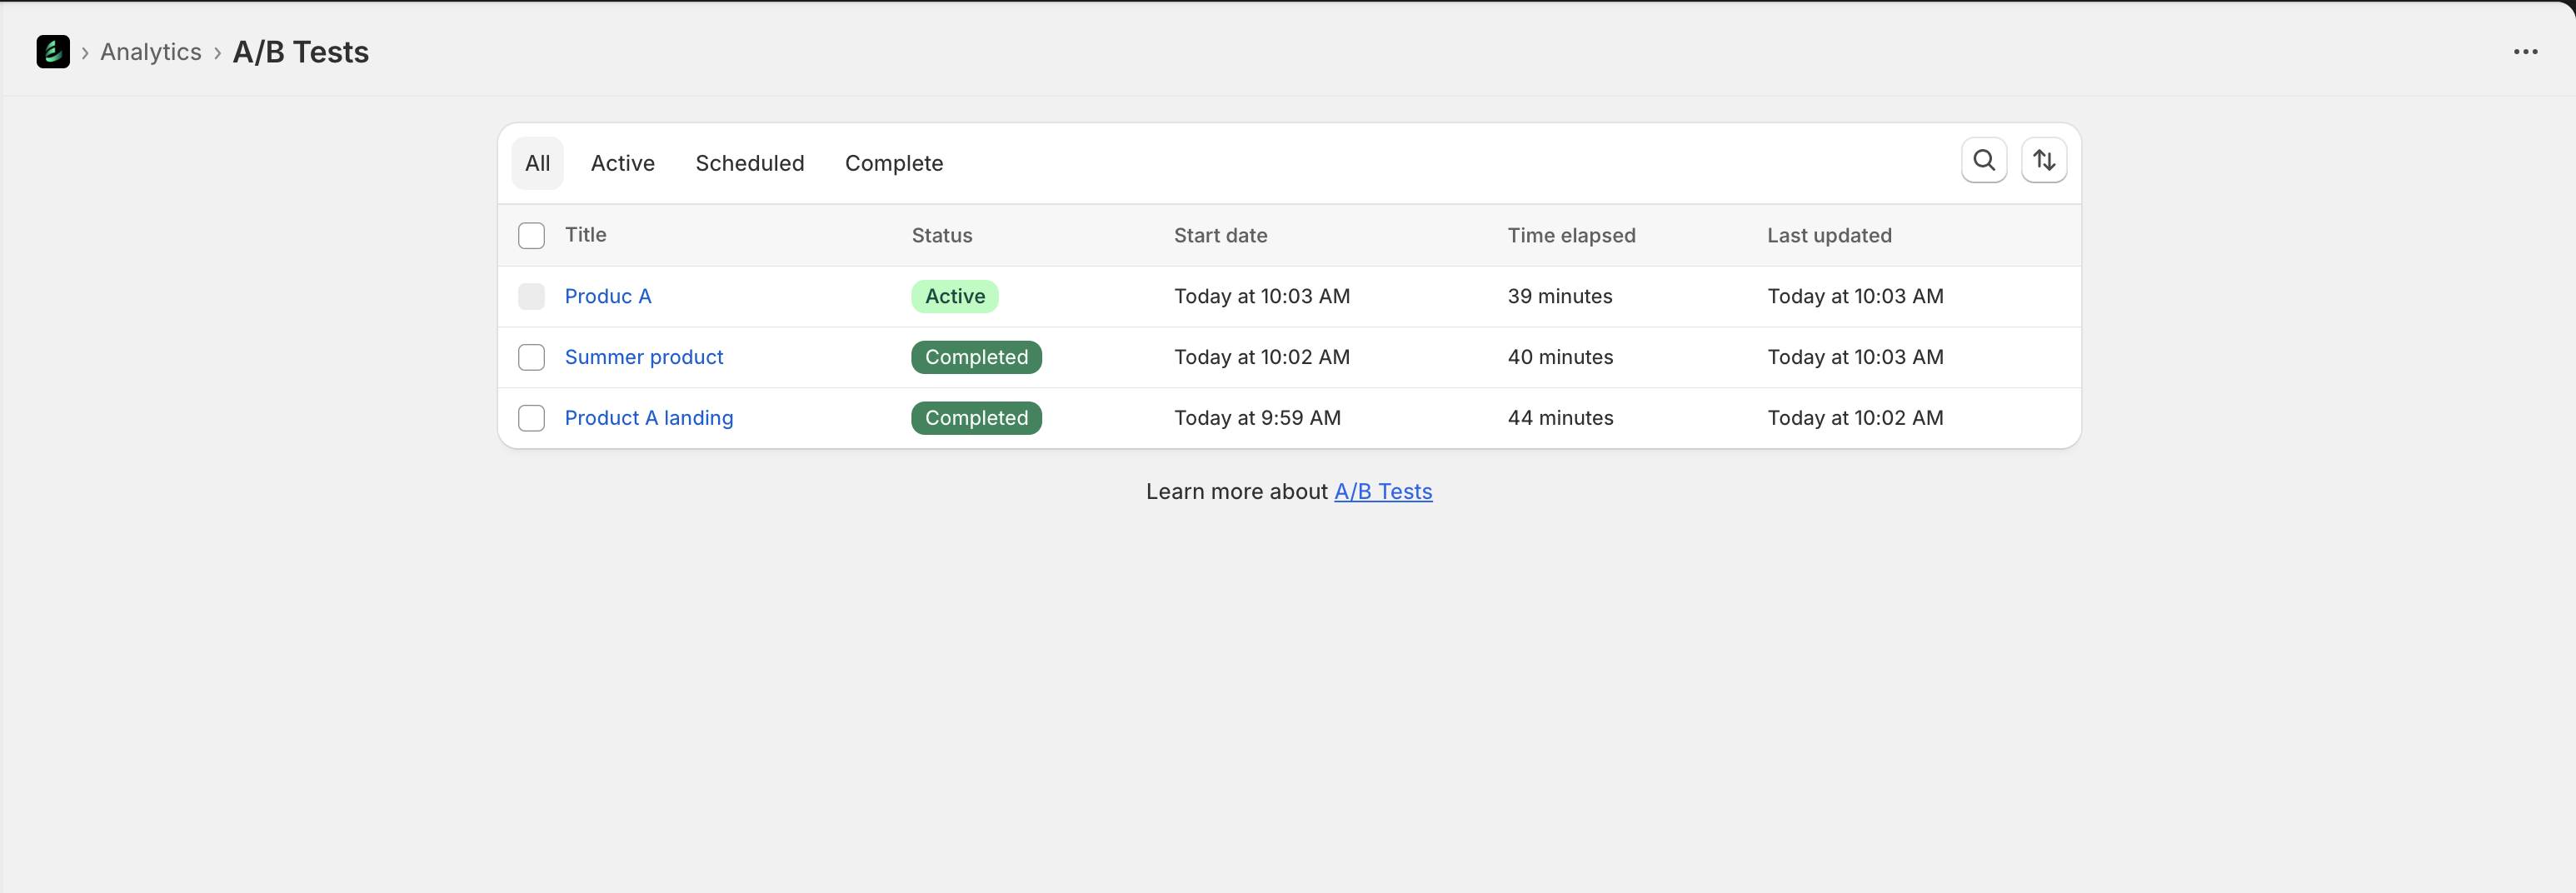Click the Active status badge

(x=954, y=297)
